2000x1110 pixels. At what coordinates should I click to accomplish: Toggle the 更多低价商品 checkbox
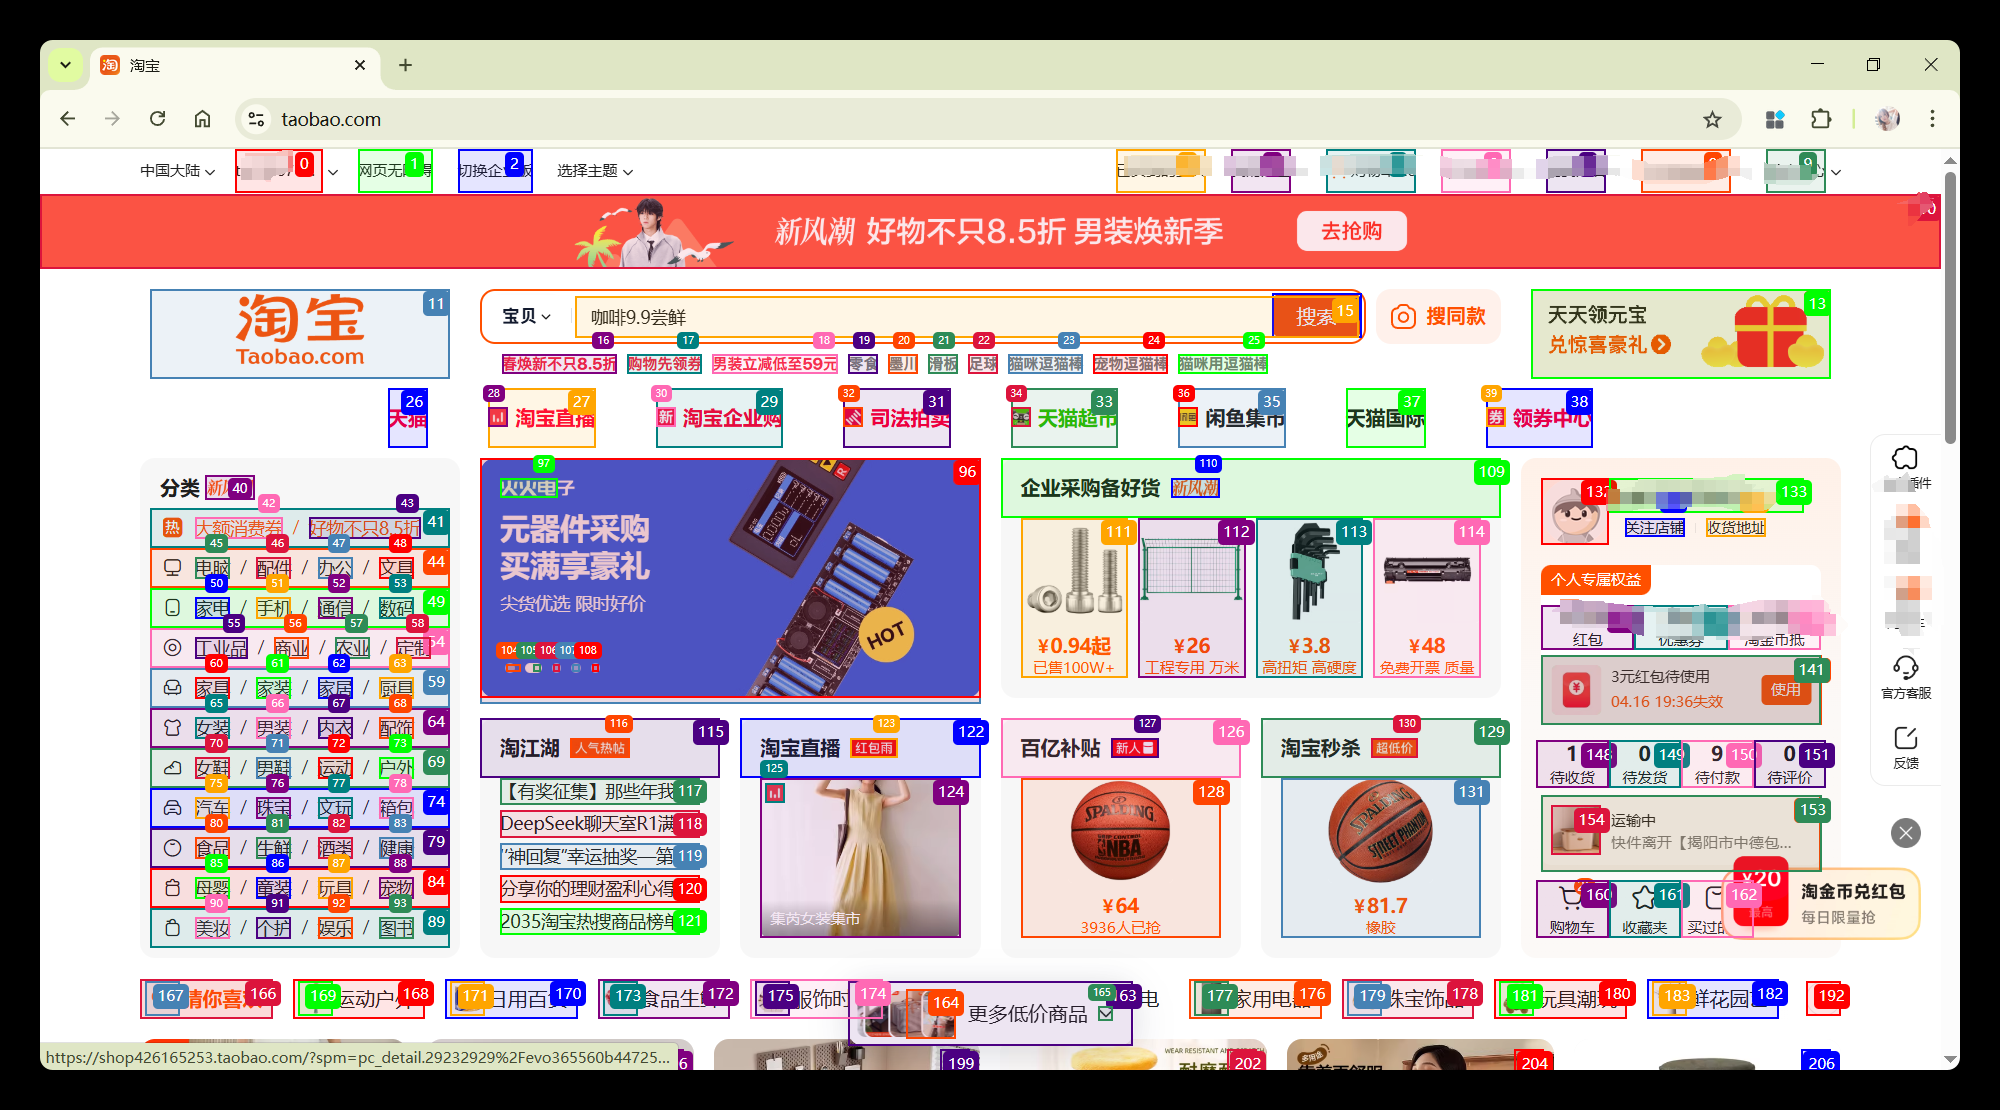pyautogui.click(x=1105, y=1014)
